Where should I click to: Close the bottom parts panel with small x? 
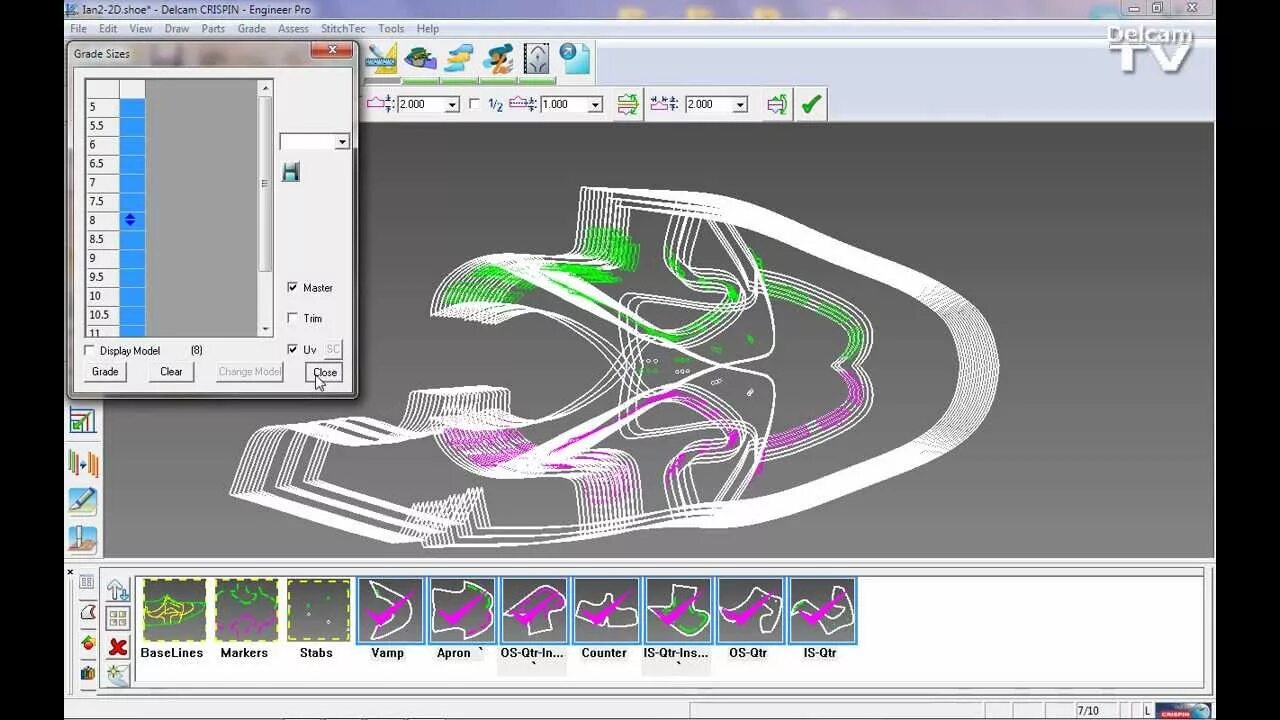(x=70, y=572)
